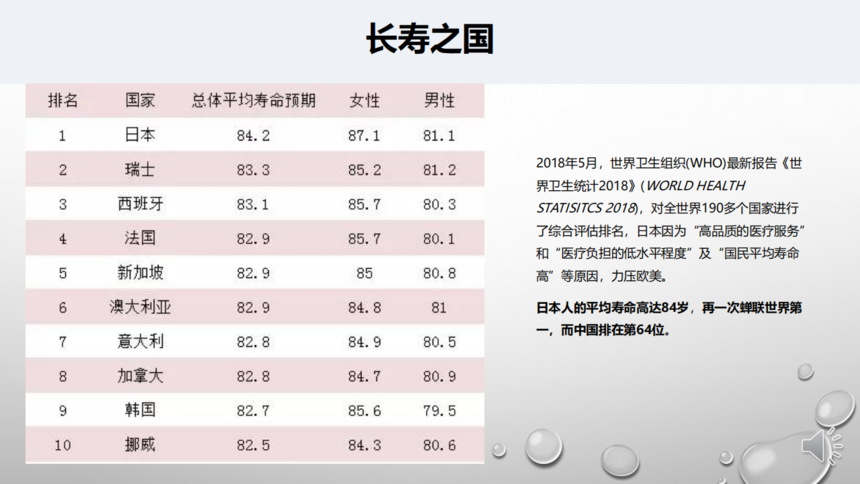This screenshot has height=484, width=860.
Task: Click Korea's male value 79.5
Action: [439, 411]
